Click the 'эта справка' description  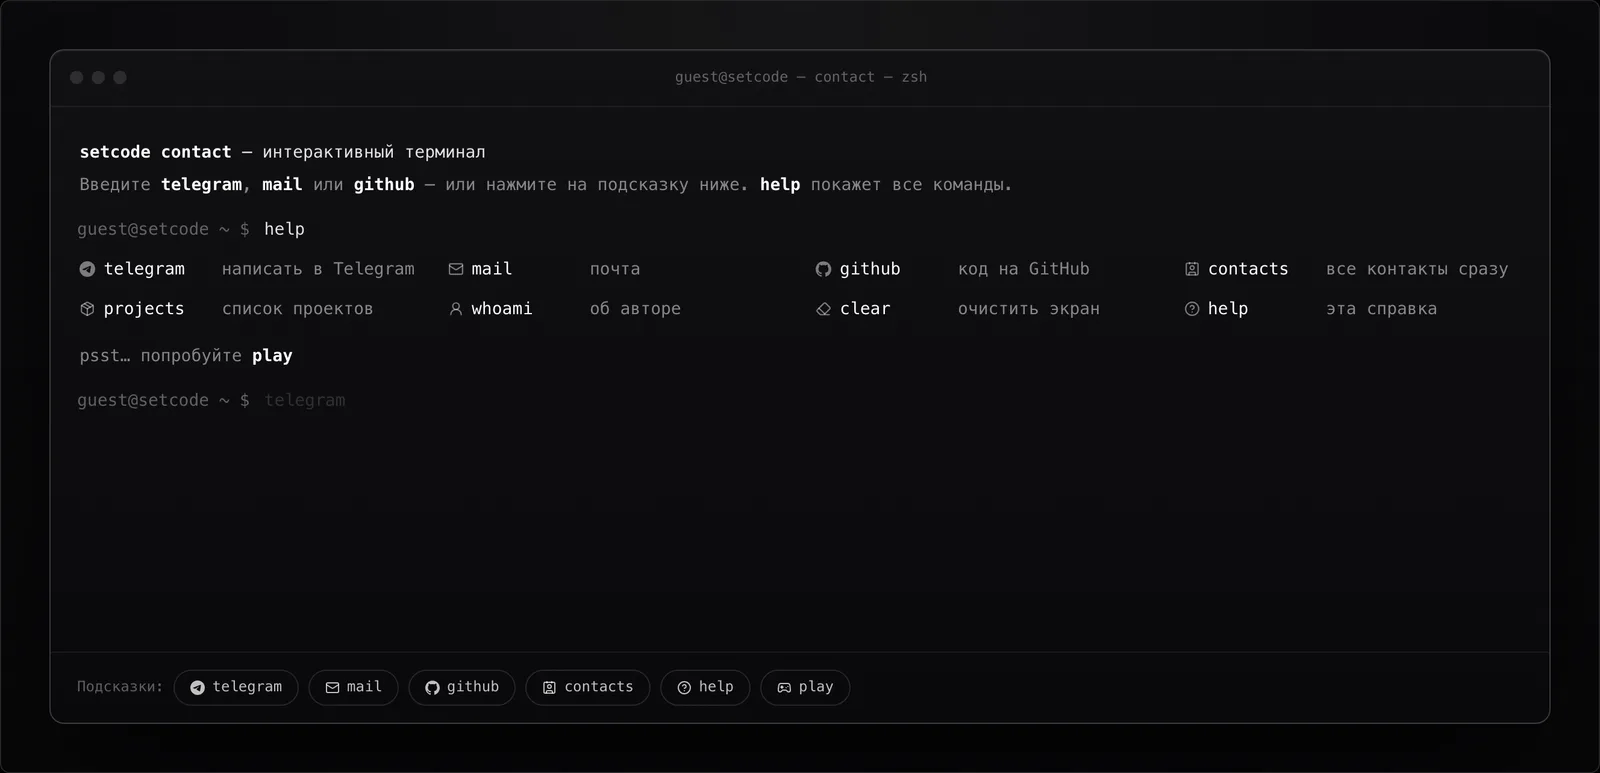1382,309
